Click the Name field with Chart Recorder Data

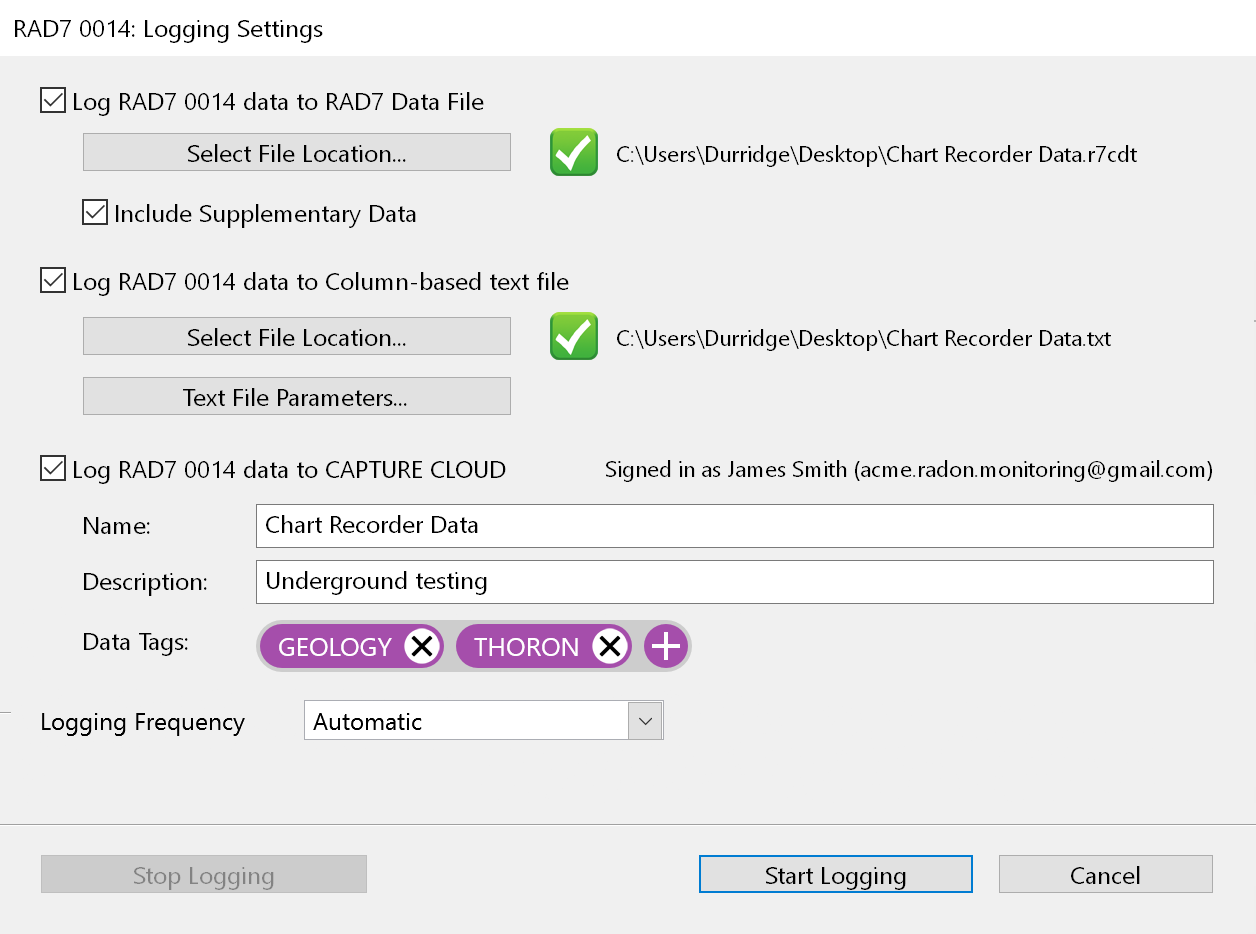tap(734, 526)
